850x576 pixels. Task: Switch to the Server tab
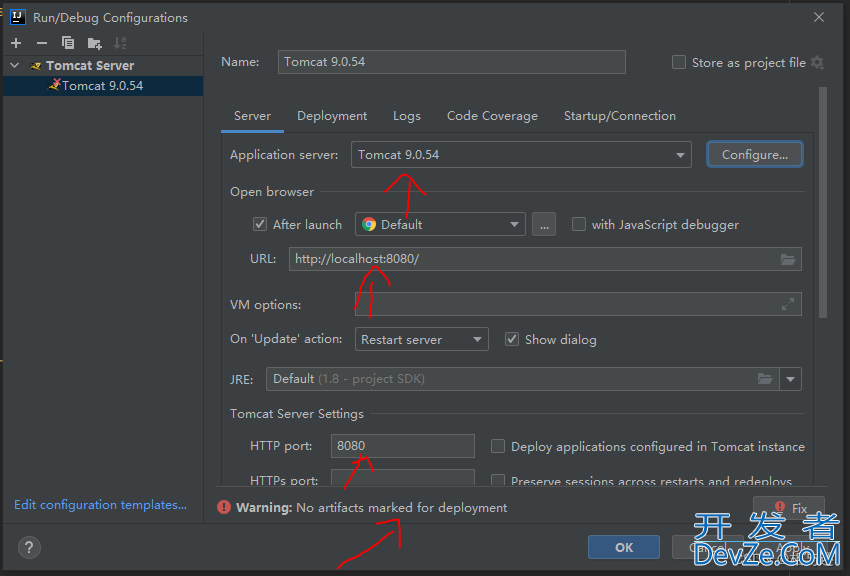point(252,116)
